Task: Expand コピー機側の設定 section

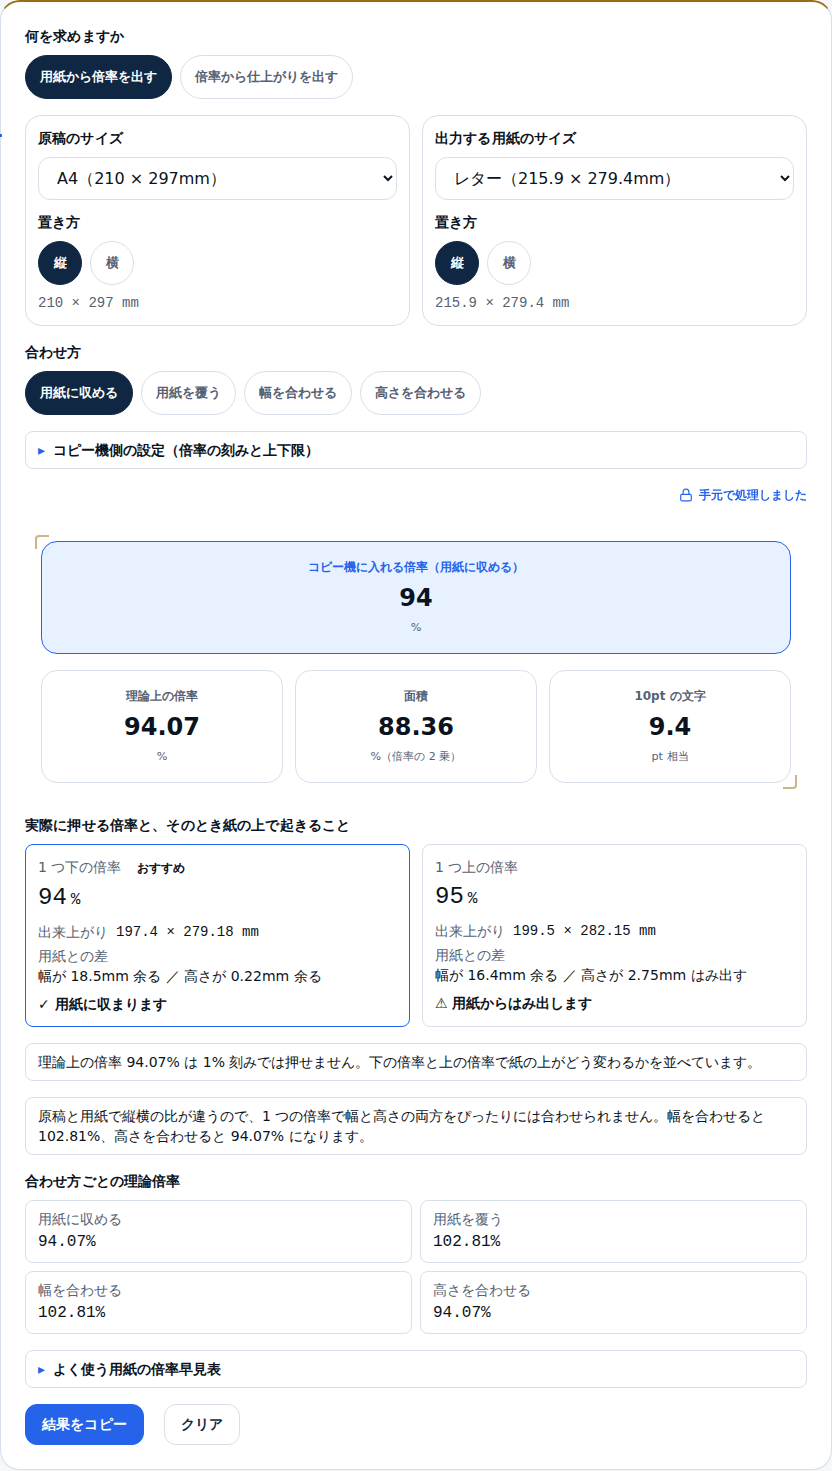Action: click(x=416, y=450)
